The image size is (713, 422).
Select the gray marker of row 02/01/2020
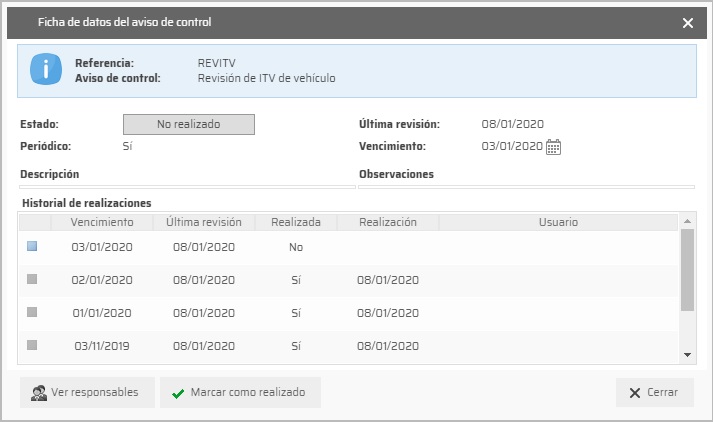32,279
